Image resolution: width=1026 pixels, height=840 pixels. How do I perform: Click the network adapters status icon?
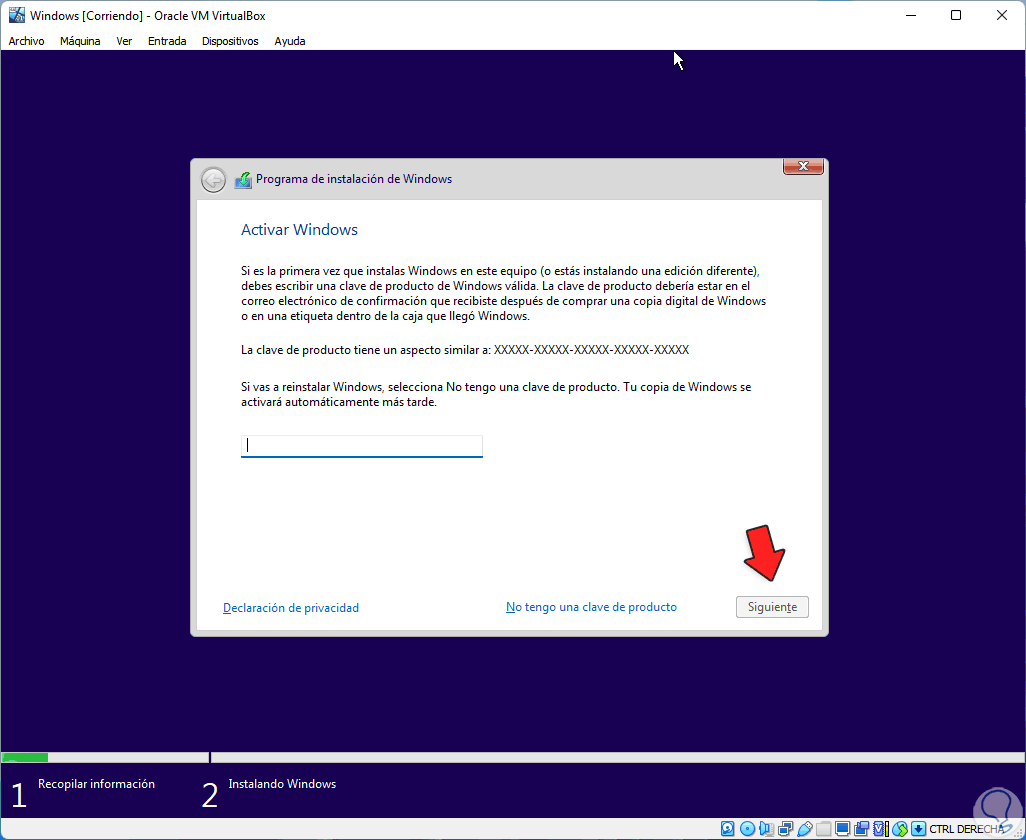(x=786, y=829)
